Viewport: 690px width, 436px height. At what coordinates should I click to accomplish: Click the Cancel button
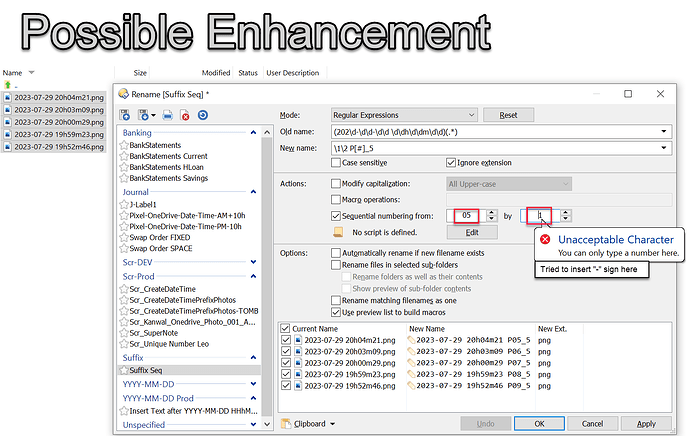592,424
